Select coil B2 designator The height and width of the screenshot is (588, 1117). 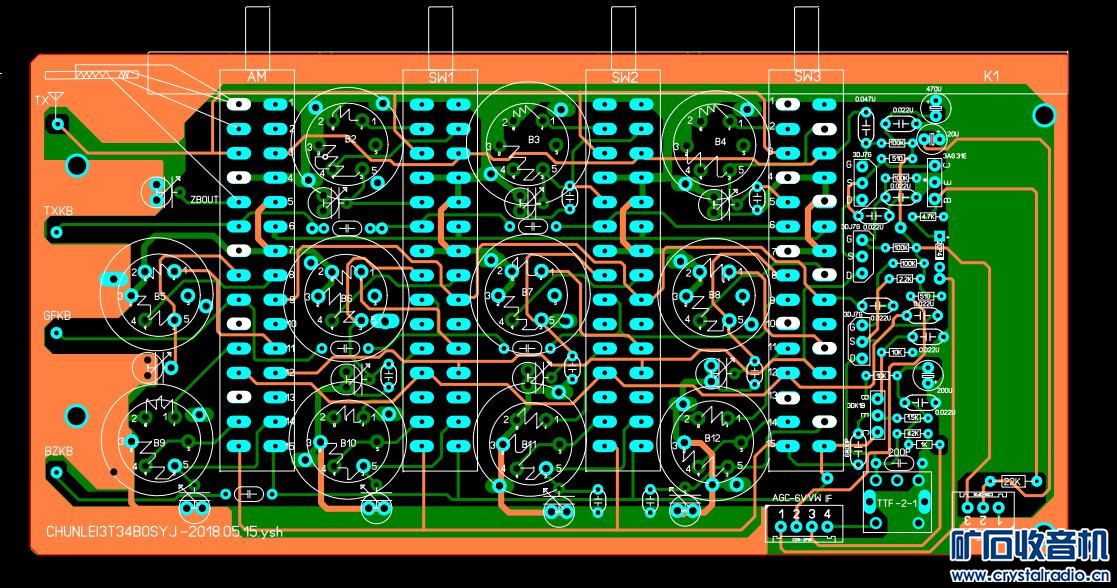coord(350,139)
